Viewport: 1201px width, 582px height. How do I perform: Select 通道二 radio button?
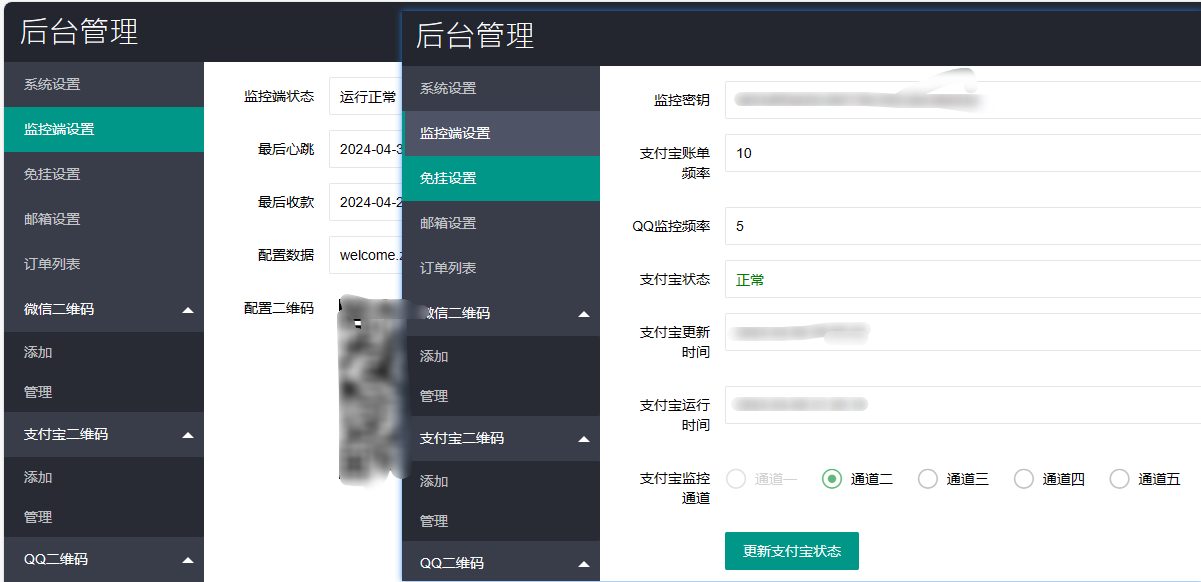coord(831,479)
